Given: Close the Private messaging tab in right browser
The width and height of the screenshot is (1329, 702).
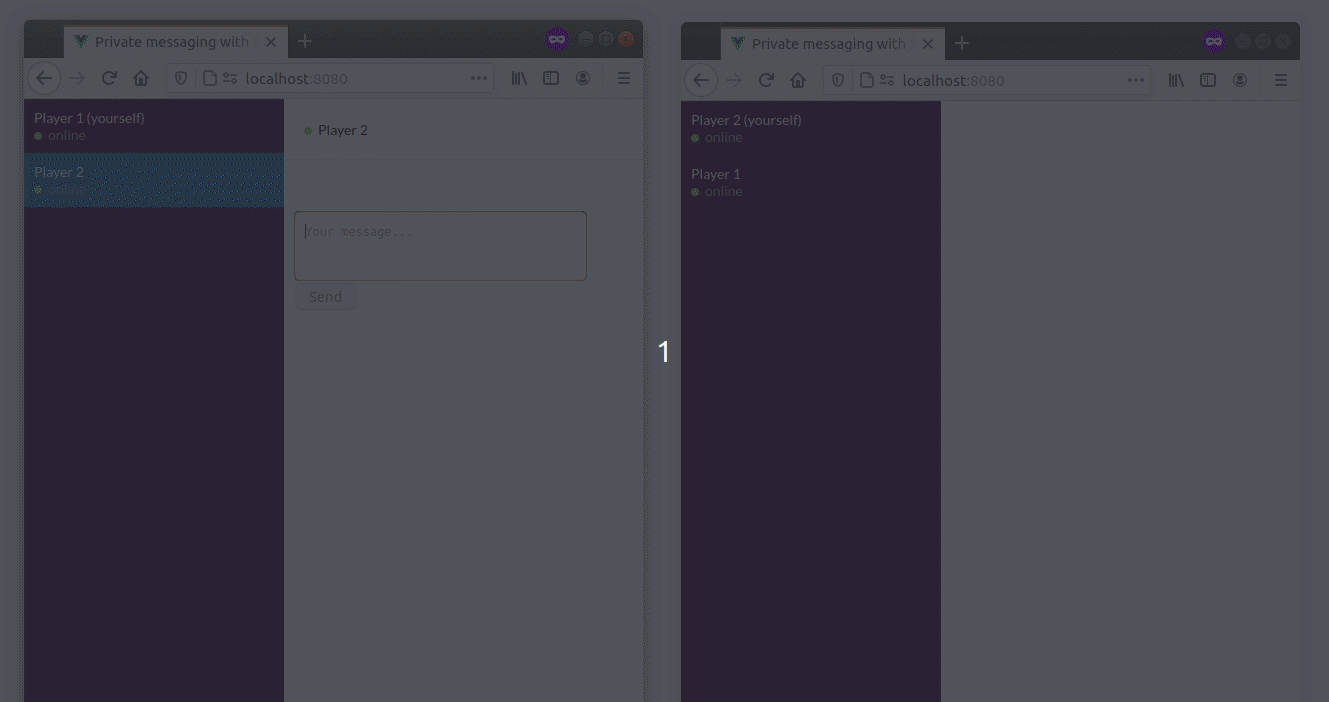Looking at the screenshot, I should coord(927,44).
